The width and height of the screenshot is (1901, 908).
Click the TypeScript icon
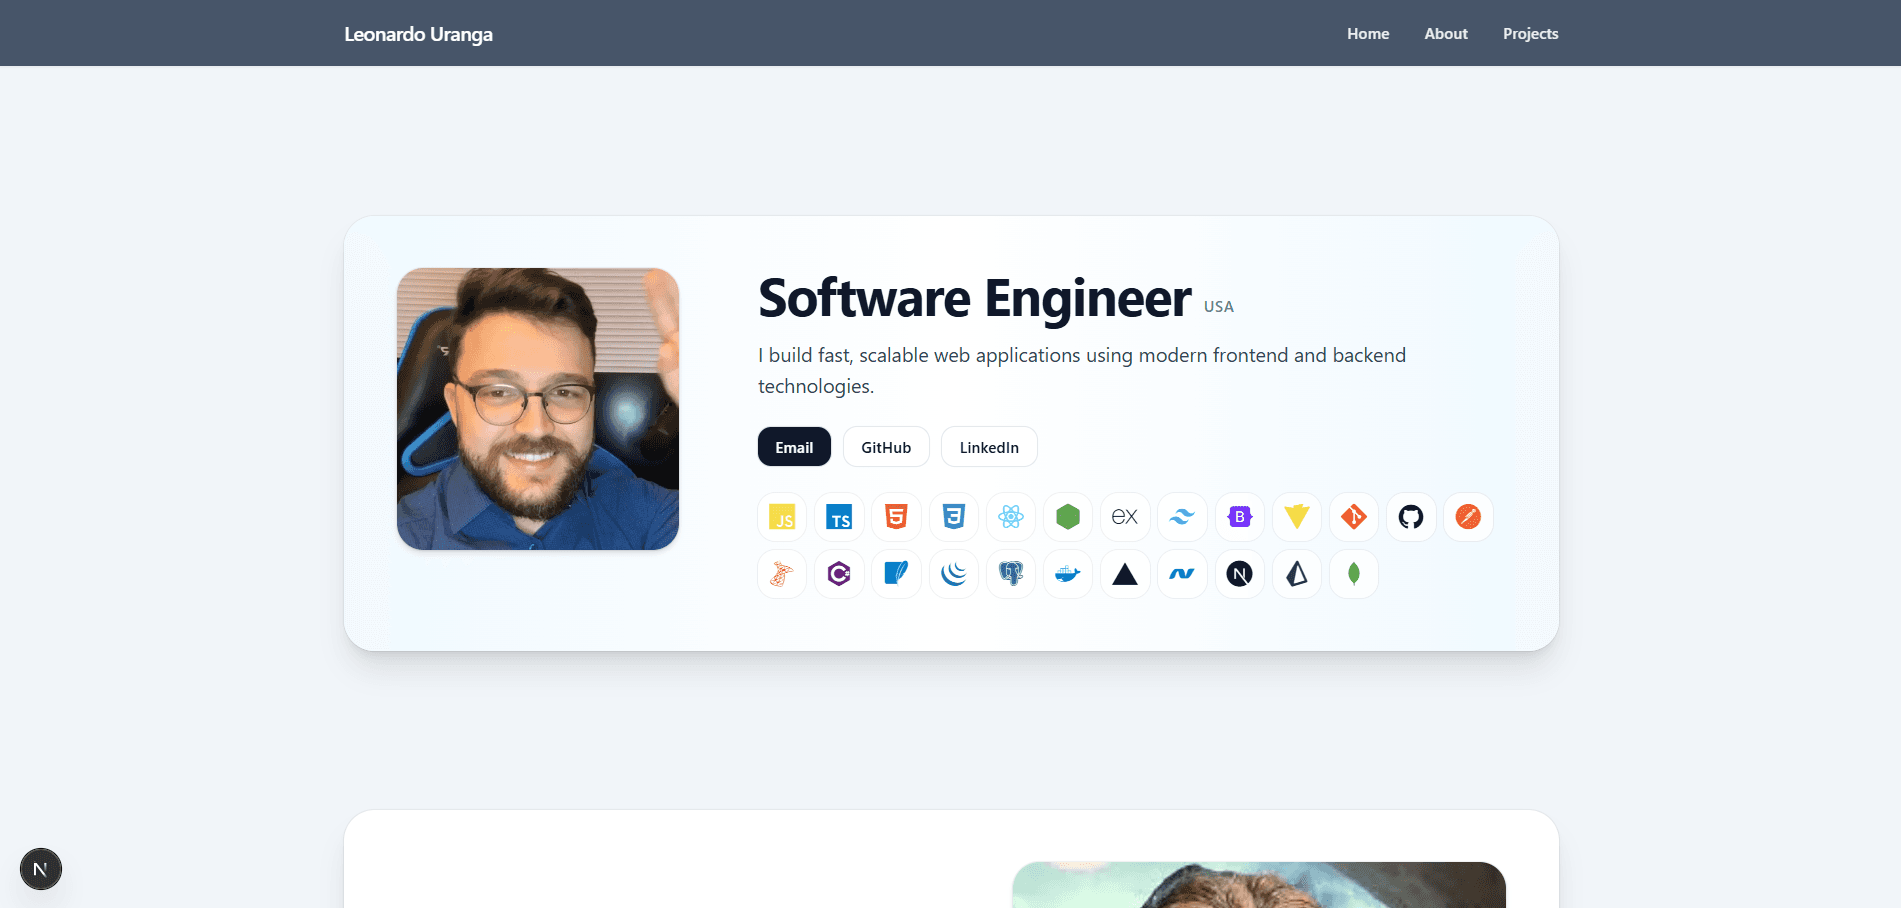838,517
